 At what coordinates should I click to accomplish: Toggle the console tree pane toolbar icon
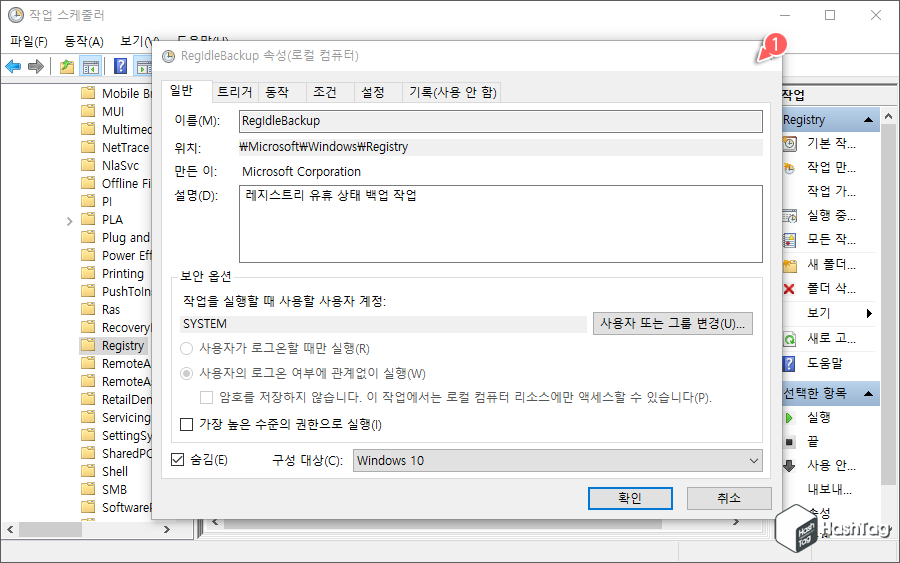tap(91, 67)
